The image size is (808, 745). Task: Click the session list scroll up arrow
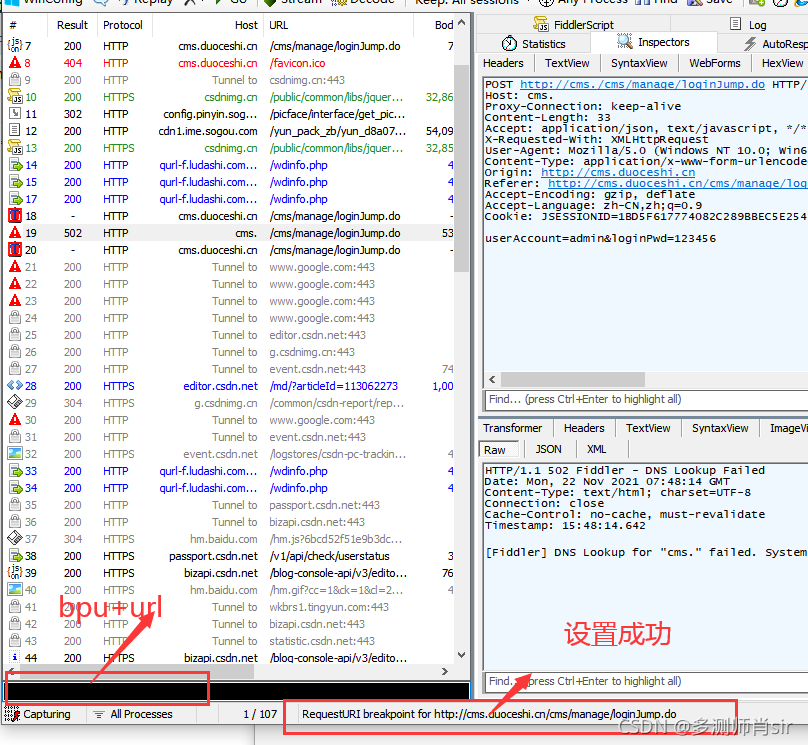tap(461, 23)
